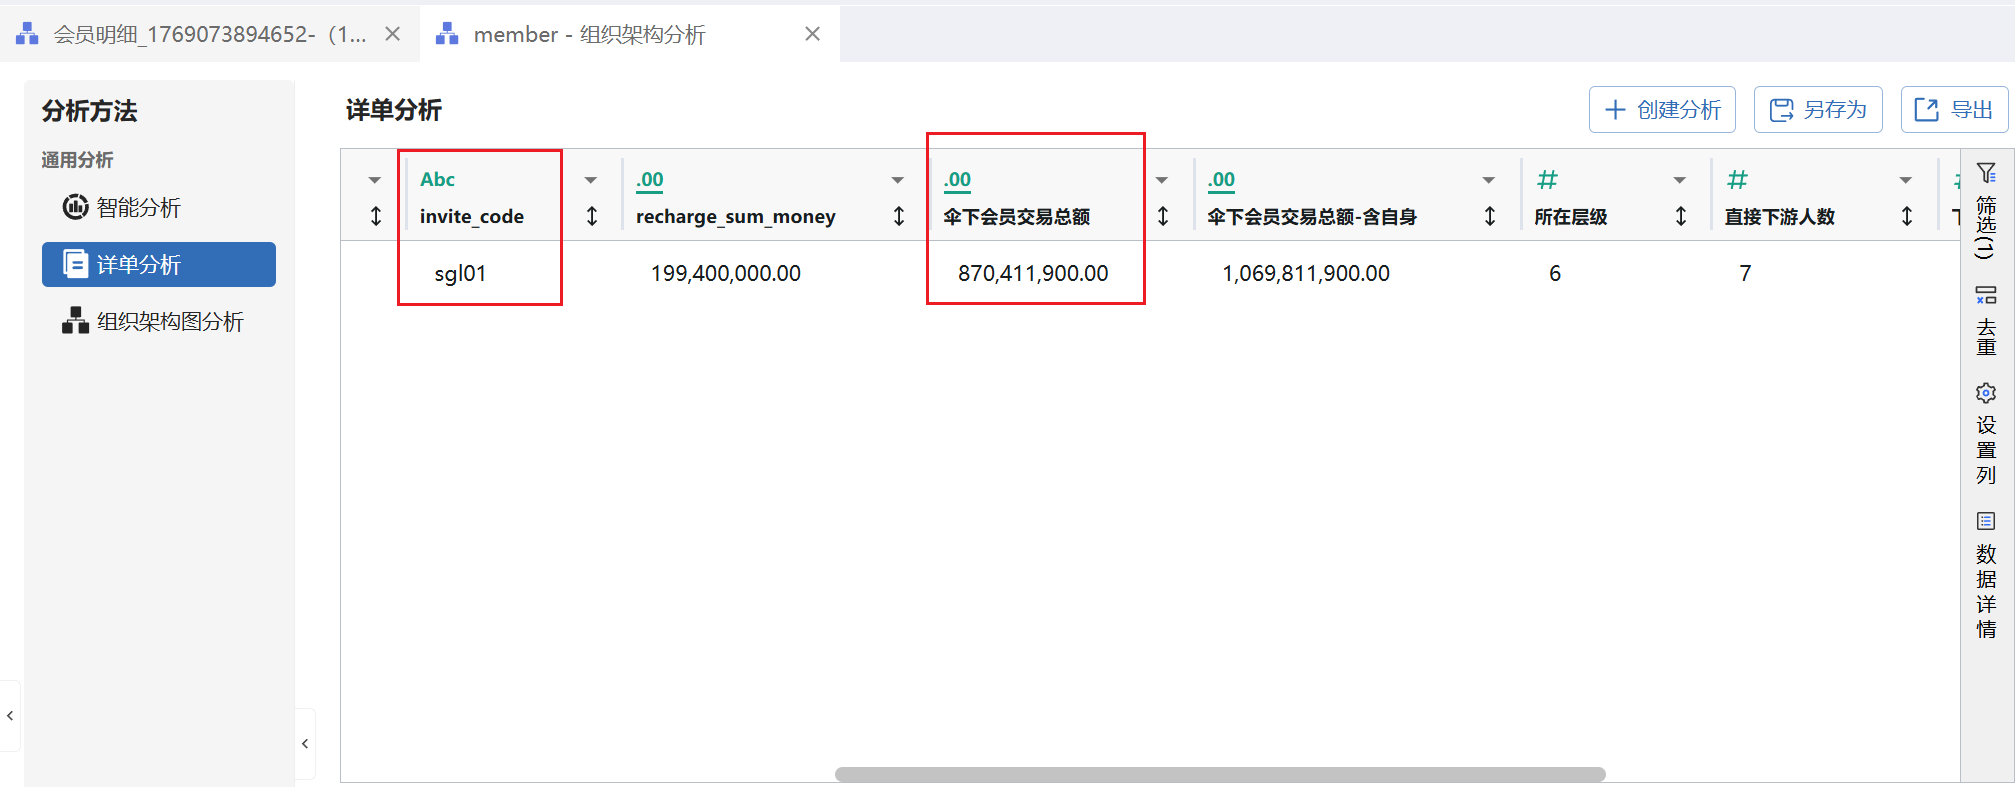The width and height of the screenshot is (2015, 787).
Task: Click sort arrows for 所在层级 column
Action: point(1681,216)
